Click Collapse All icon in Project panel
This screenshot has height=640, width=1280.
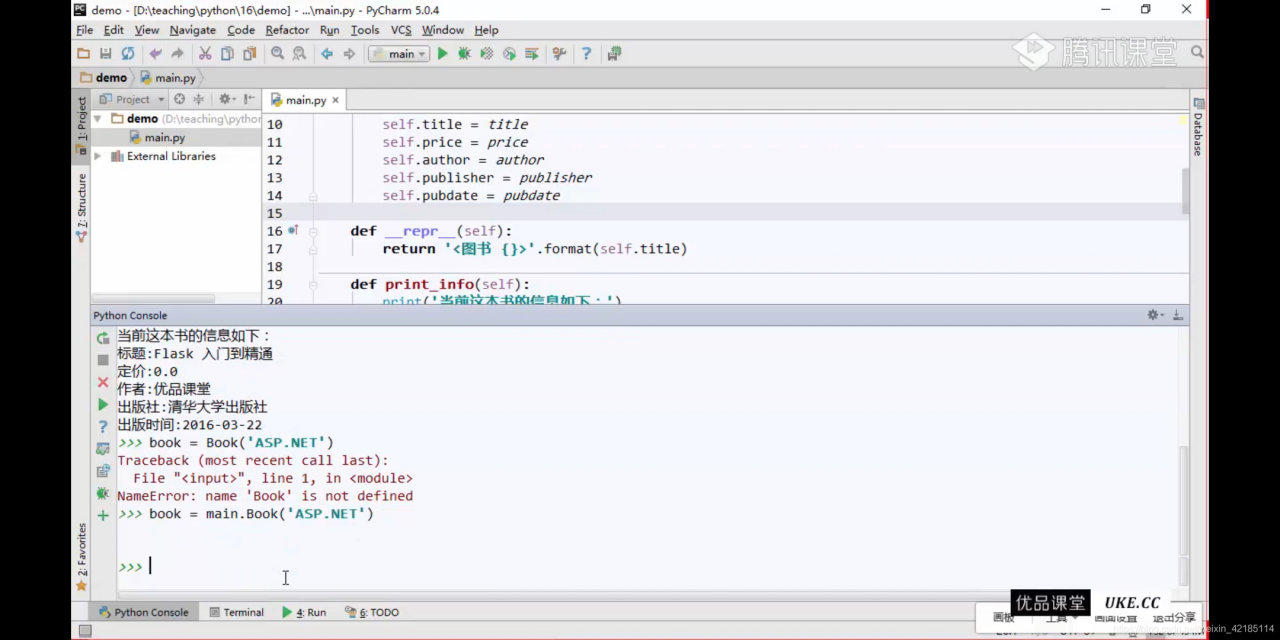pos(198,99)
